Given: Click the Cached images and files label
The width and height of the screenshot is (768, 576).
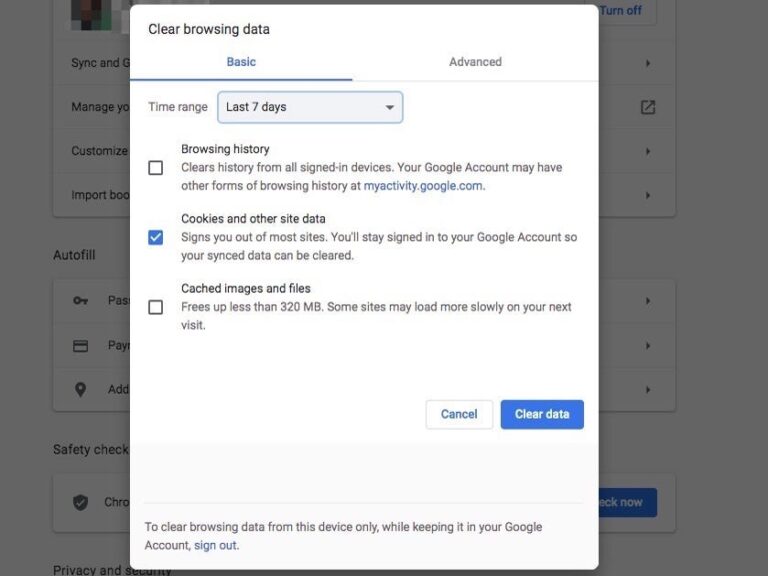Looking at the screenshot, I should pyautogui.click(x=246, y=288).
